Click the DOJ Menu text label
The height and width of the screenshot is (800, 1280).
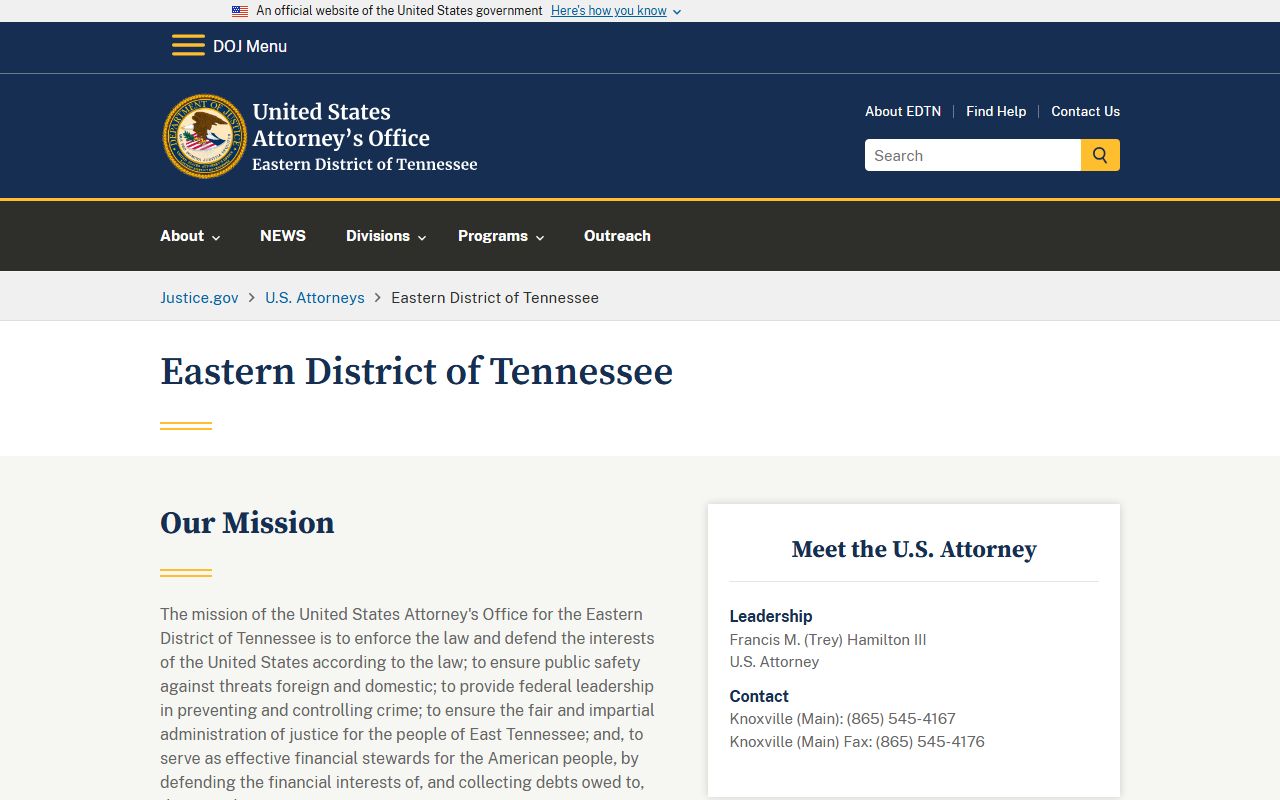(250, 46)
